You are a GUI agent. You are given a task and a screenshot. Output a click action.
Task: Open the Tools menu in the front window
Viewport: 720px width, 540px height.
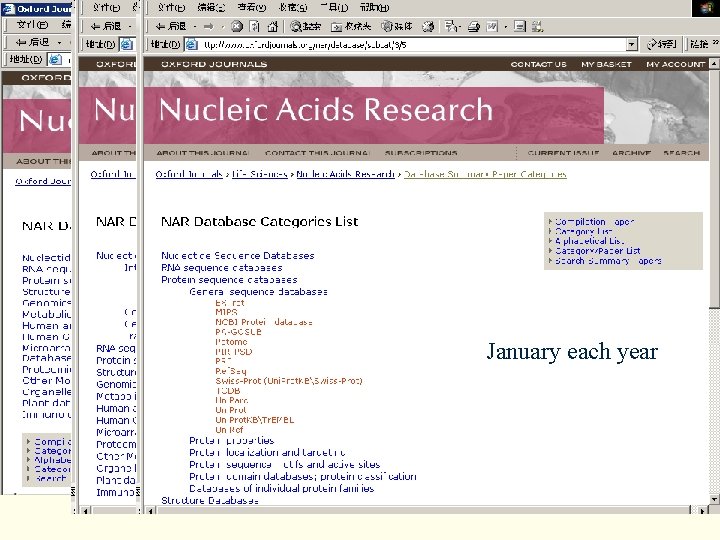[x=334, y=8]
